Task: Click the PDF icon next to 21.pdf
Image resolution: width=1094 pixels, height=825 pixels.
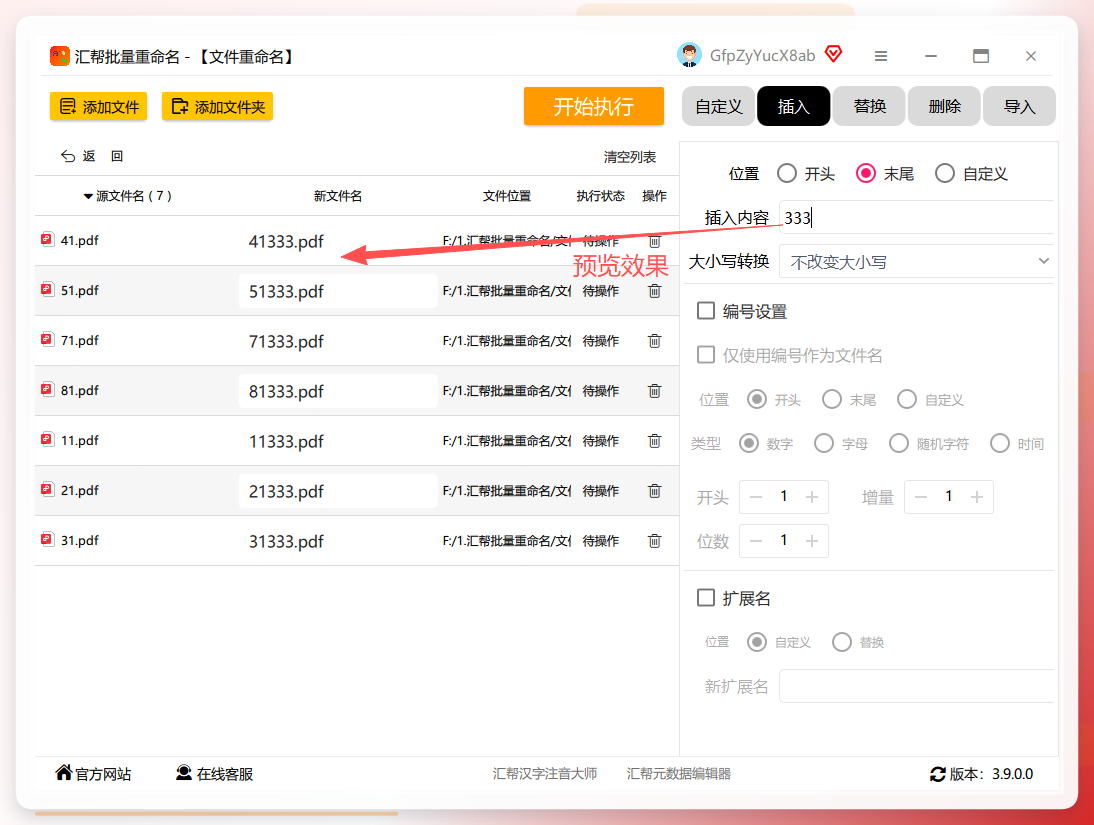Action: (x=47, y=489)
